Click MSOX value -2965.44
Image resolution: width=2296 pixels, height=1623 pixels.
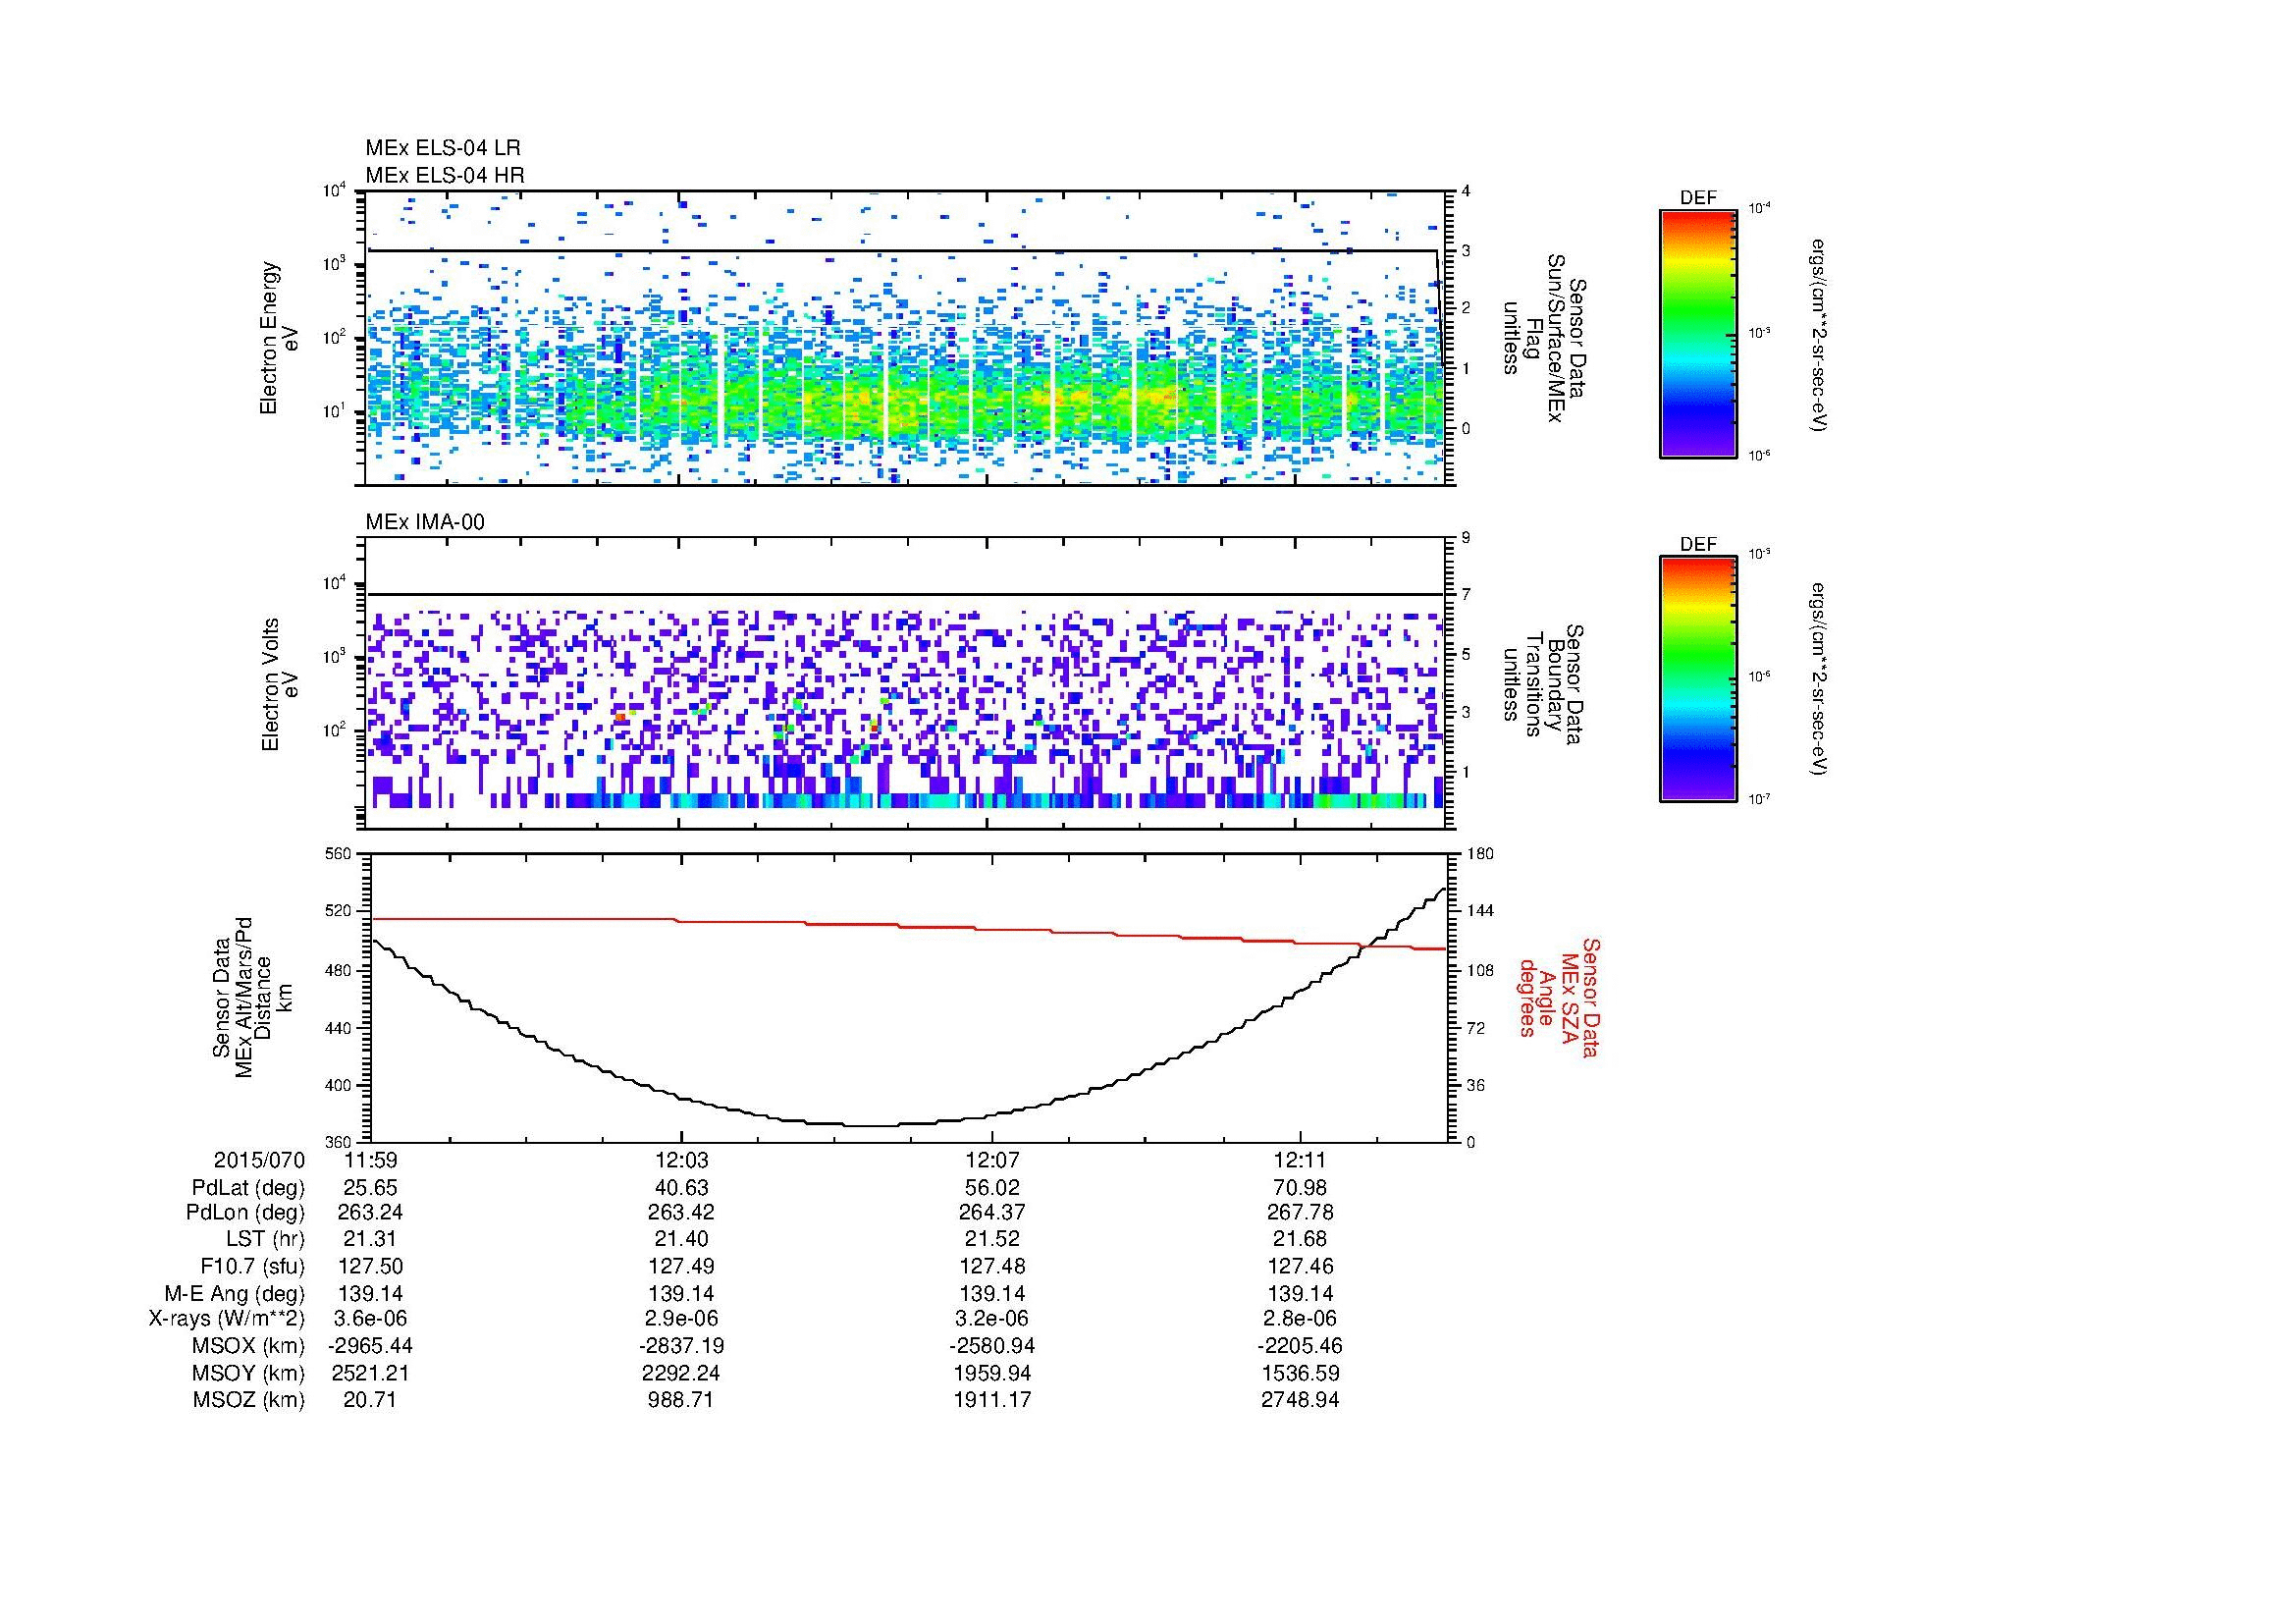point(370,1346)
